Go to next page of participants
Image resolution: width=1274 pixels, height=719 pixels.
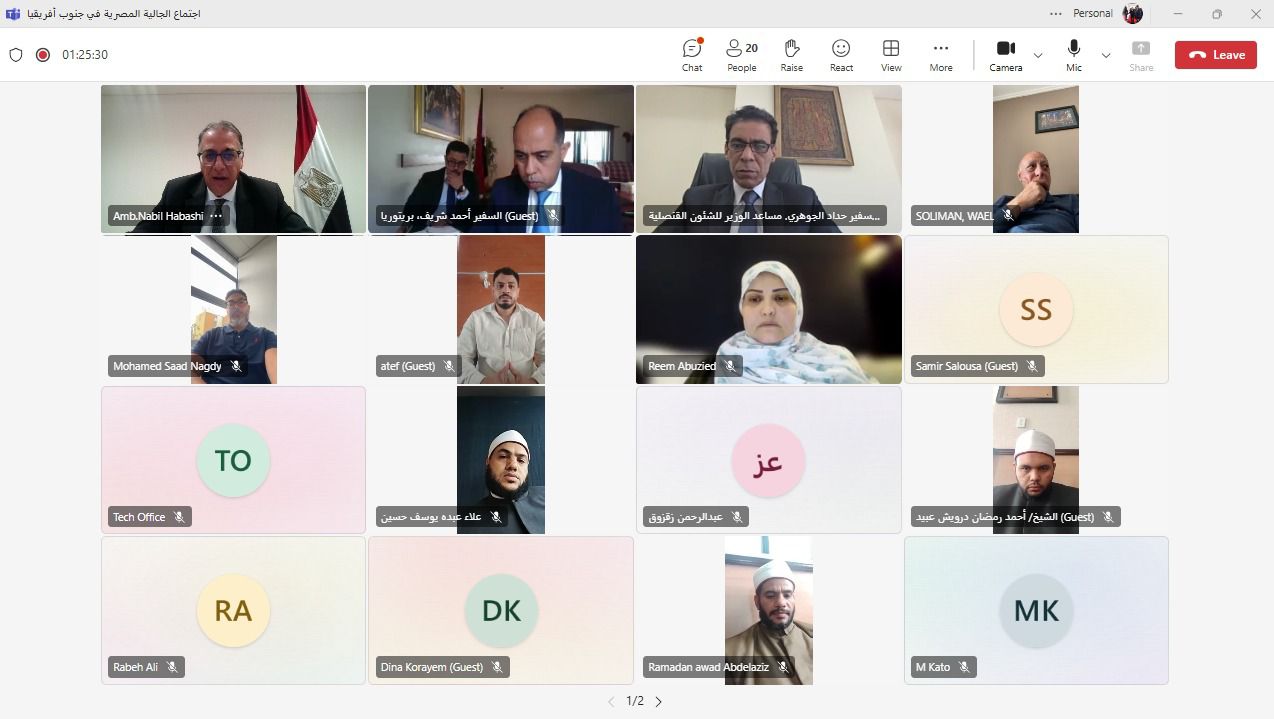tap(658, 702)
